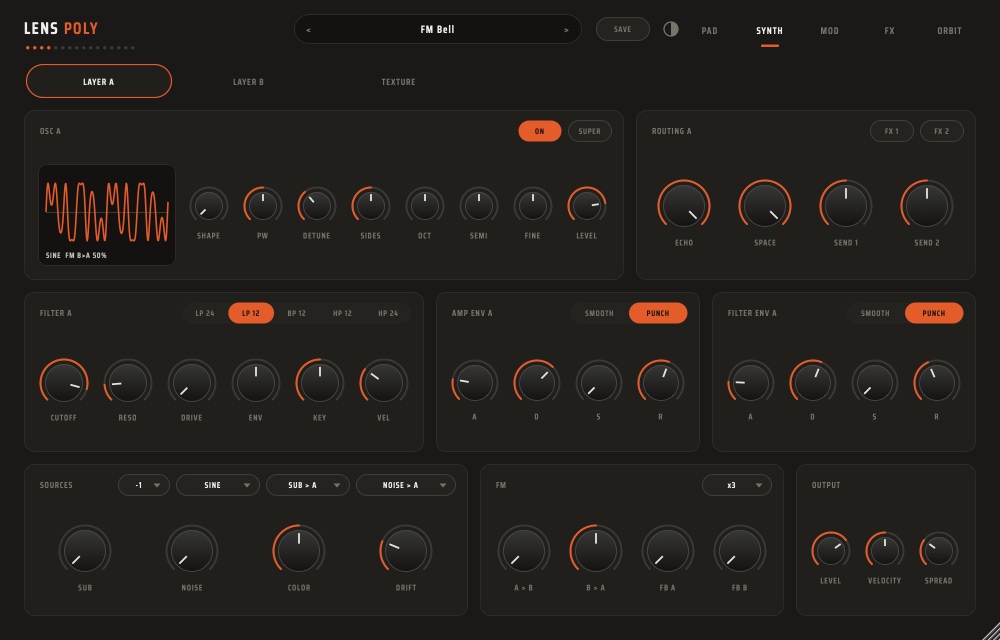Toggle FX 1 routing
This screenshot has width=1000, height=640.
point(892,131)
